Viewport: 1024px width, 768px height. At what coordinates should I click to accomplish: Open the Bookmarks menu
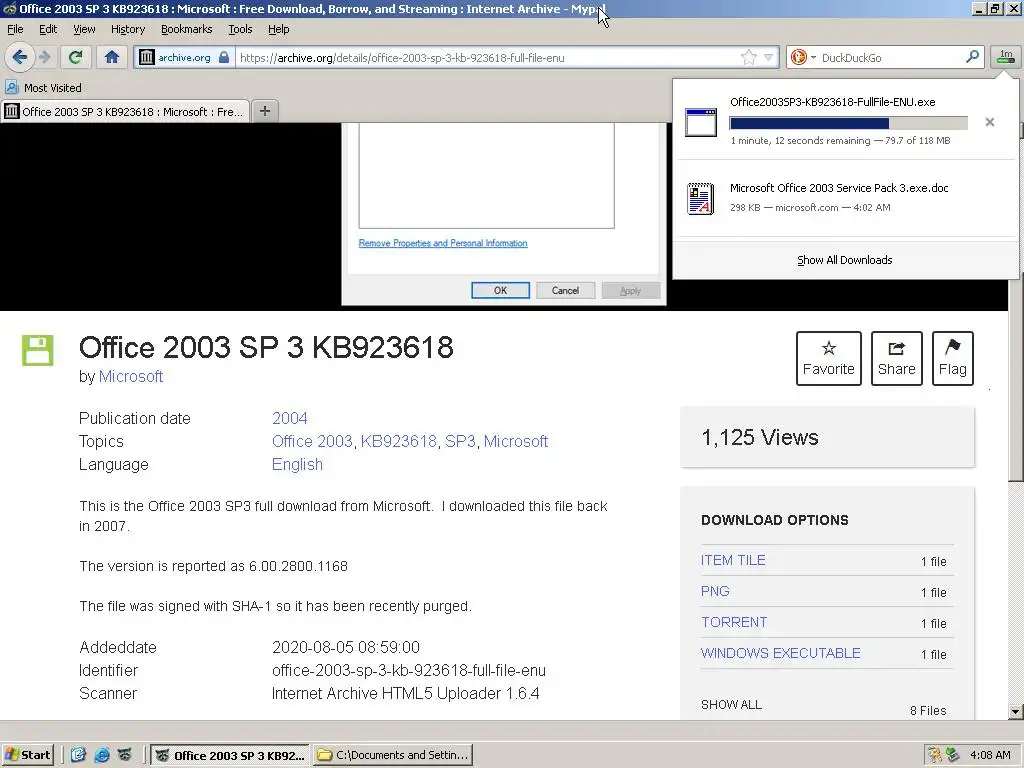click(x=186, y=29)
